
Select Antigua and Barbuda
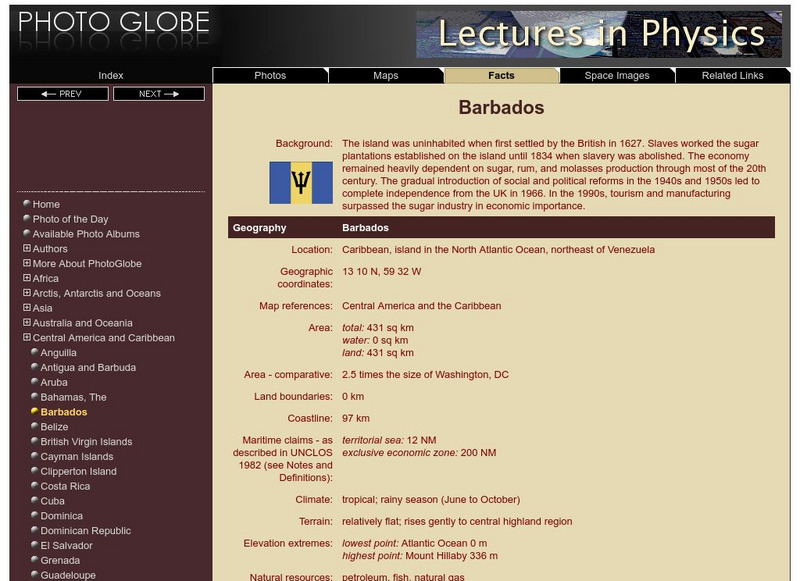click(x=88, y=367)
